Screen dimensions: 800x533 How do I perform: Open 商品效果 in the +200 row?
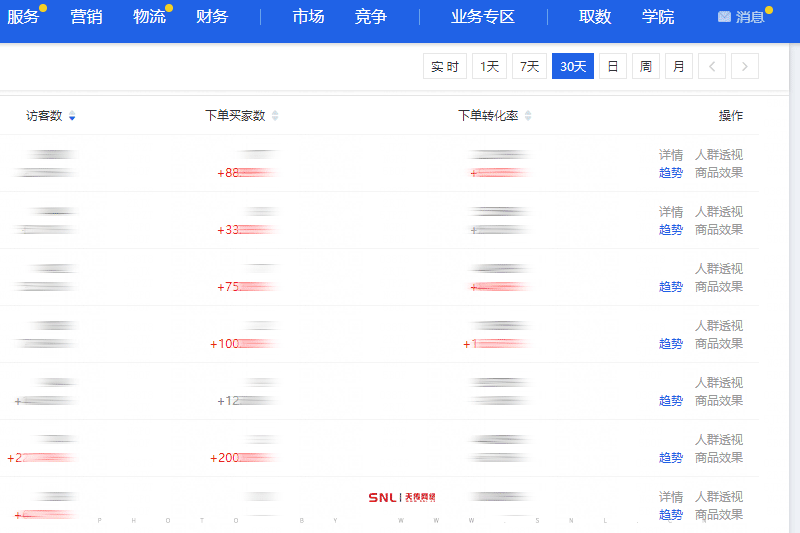[x=719, y=458]
